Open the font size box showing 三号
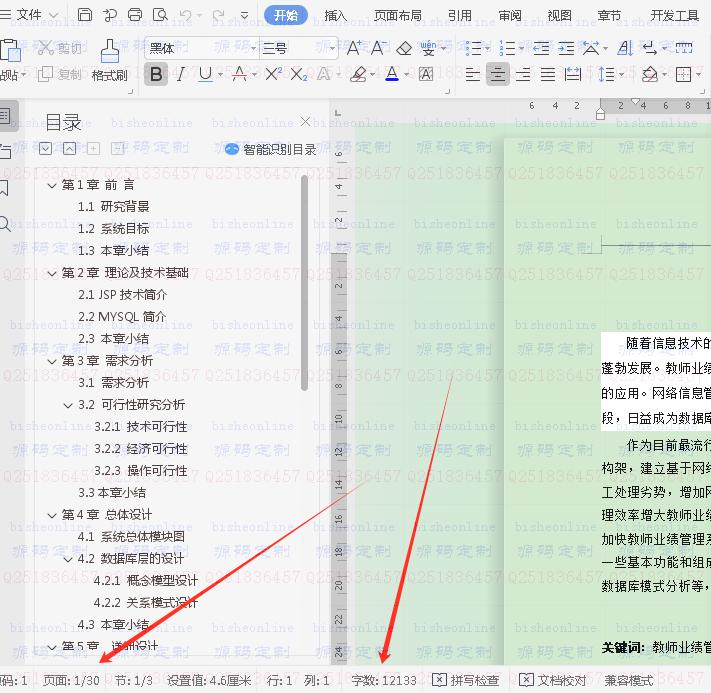The height and width of the screenshot is (693, 711). coord(299,48)
